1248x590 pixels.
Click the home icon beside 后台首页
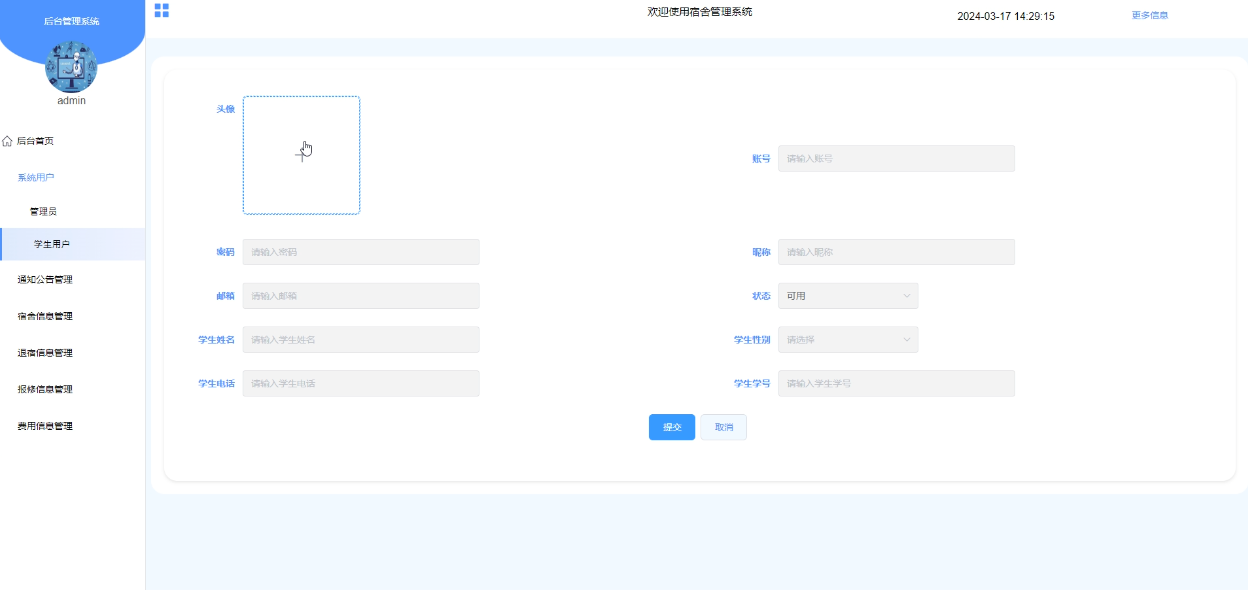[x=8, y=141]
